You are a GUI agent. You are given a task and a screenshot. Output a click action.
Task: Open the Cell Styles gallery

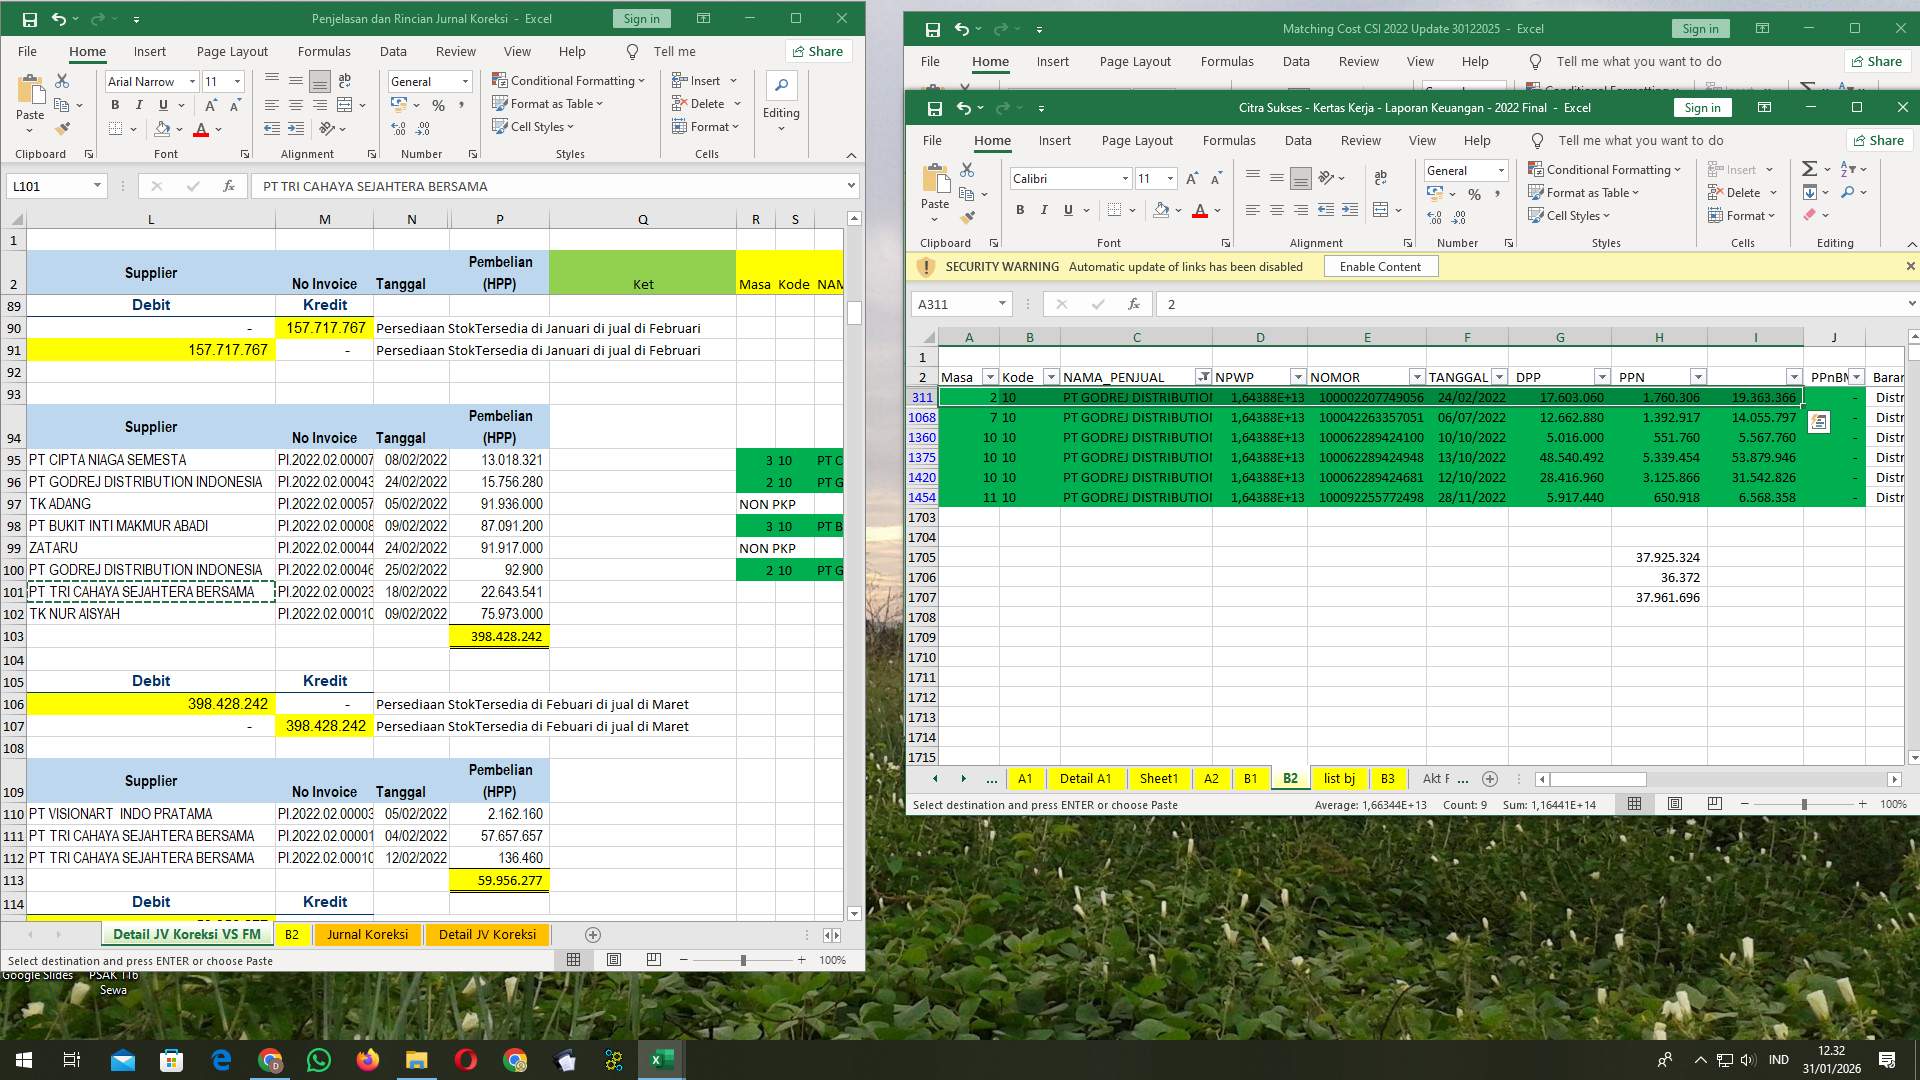click(x=1570, y=215)
